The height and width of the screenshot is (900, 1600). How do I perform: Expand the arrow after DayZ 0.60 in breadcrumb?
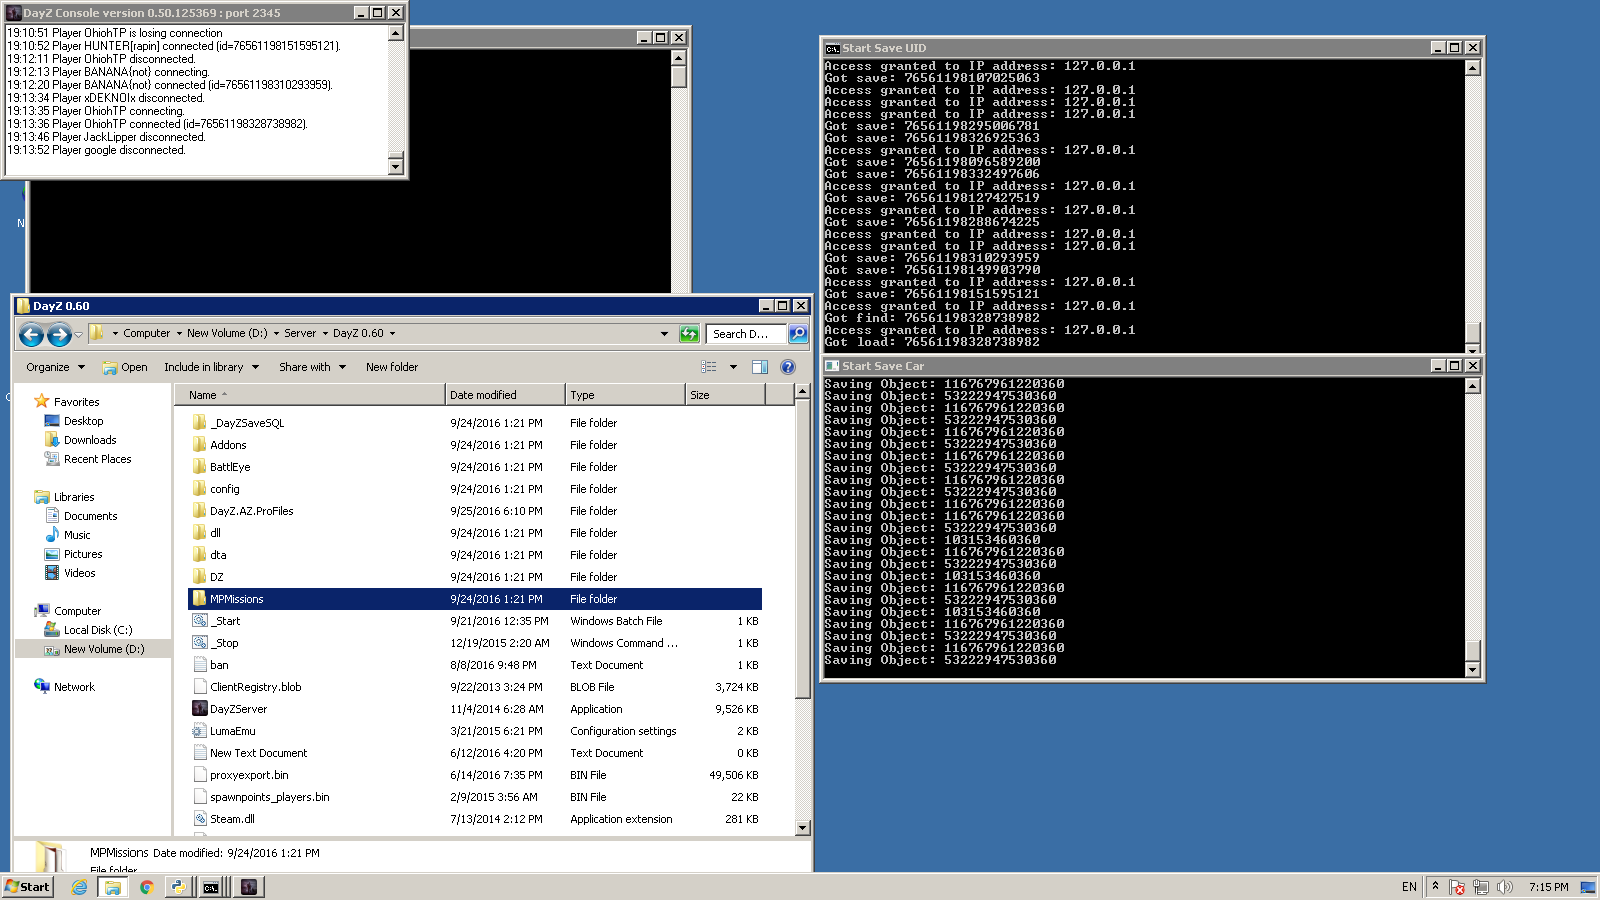(392, 334)
